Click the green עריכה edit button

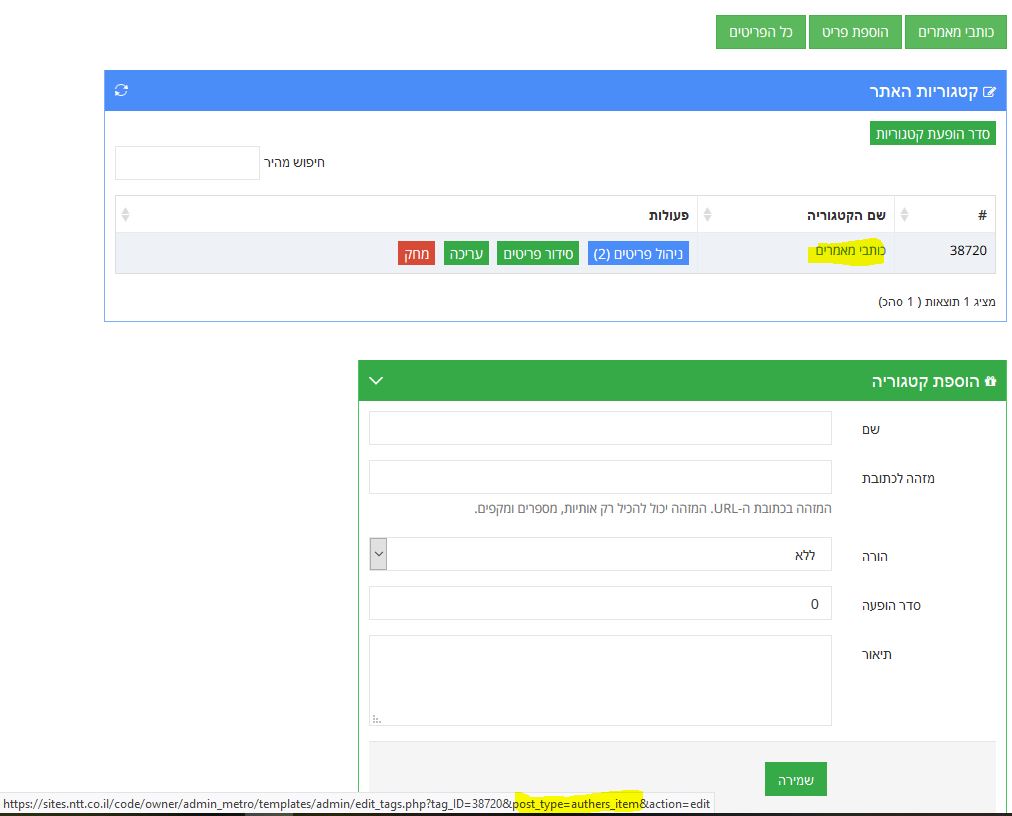[466, 254]
